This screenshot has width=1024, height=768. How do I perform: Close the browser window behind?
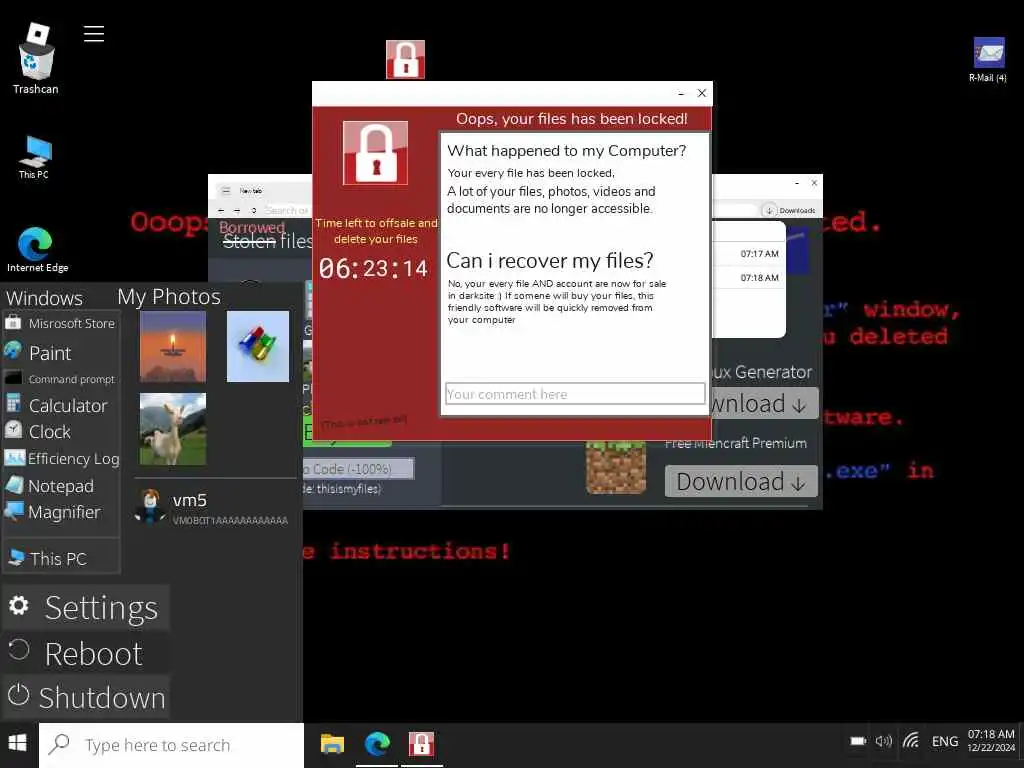click(x=814, y=183)
